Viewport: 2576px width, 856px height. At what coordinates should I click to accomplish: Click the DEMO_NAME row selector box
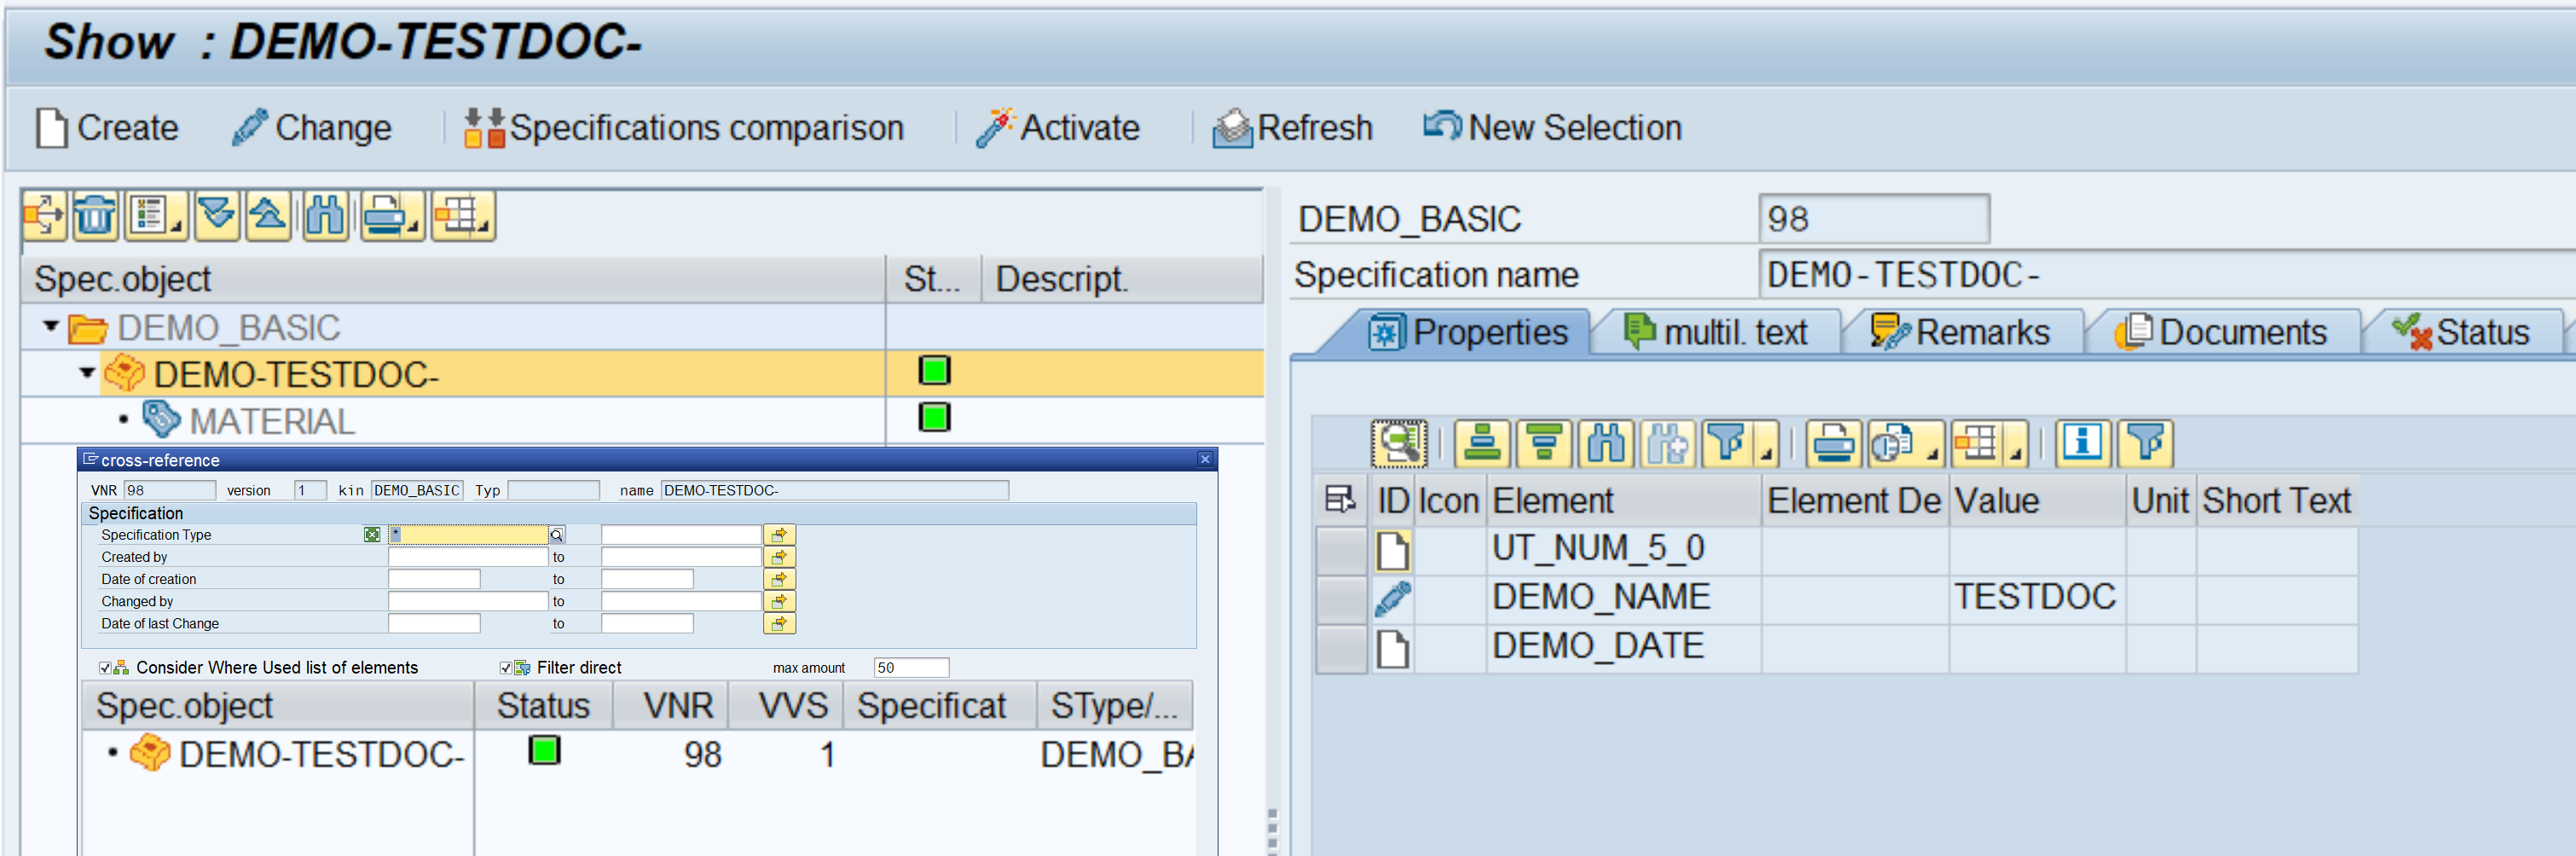1341,598
